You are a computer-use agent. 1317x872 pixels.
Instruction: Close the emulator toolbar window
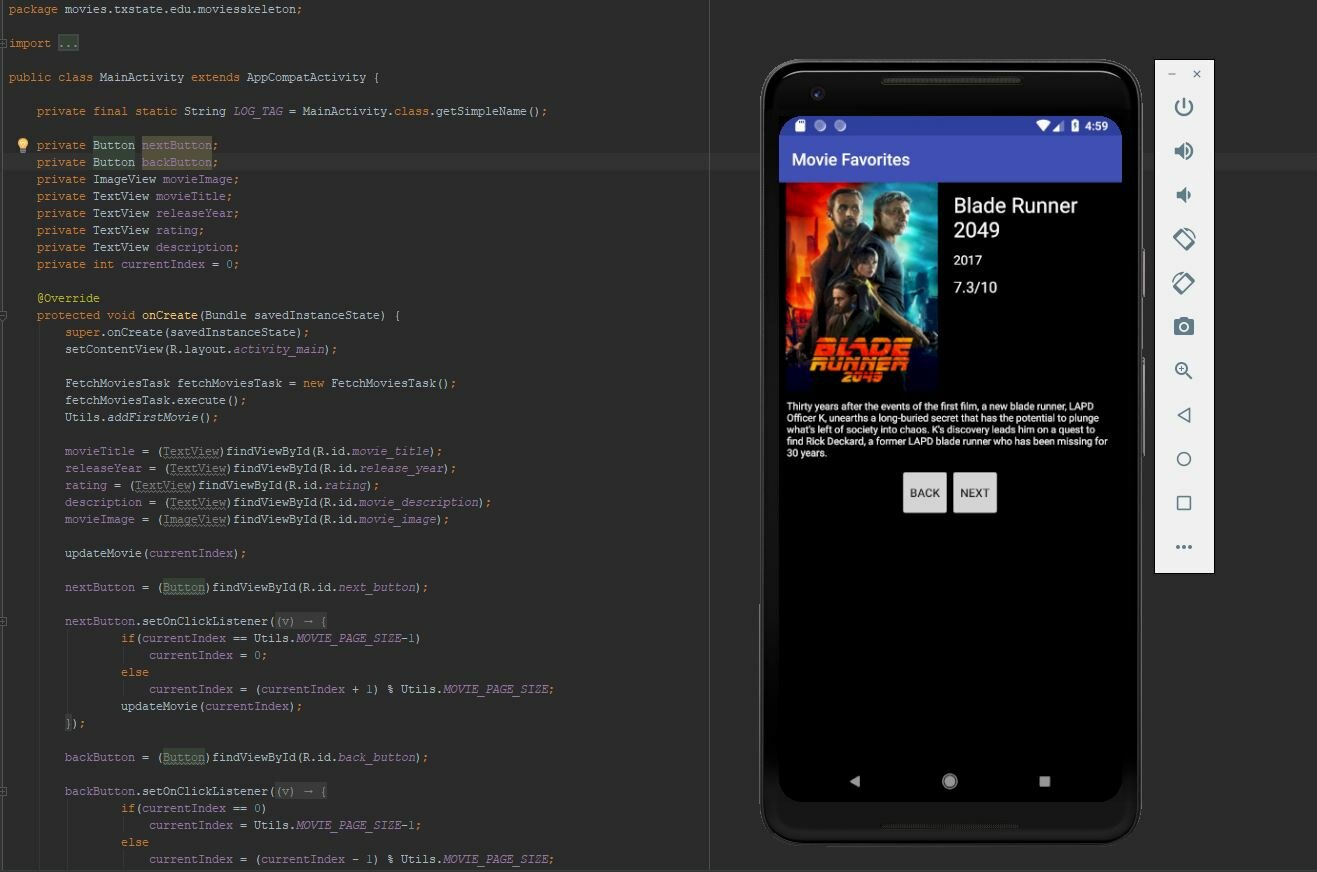pyautogui.click(x=1197, y=74)
